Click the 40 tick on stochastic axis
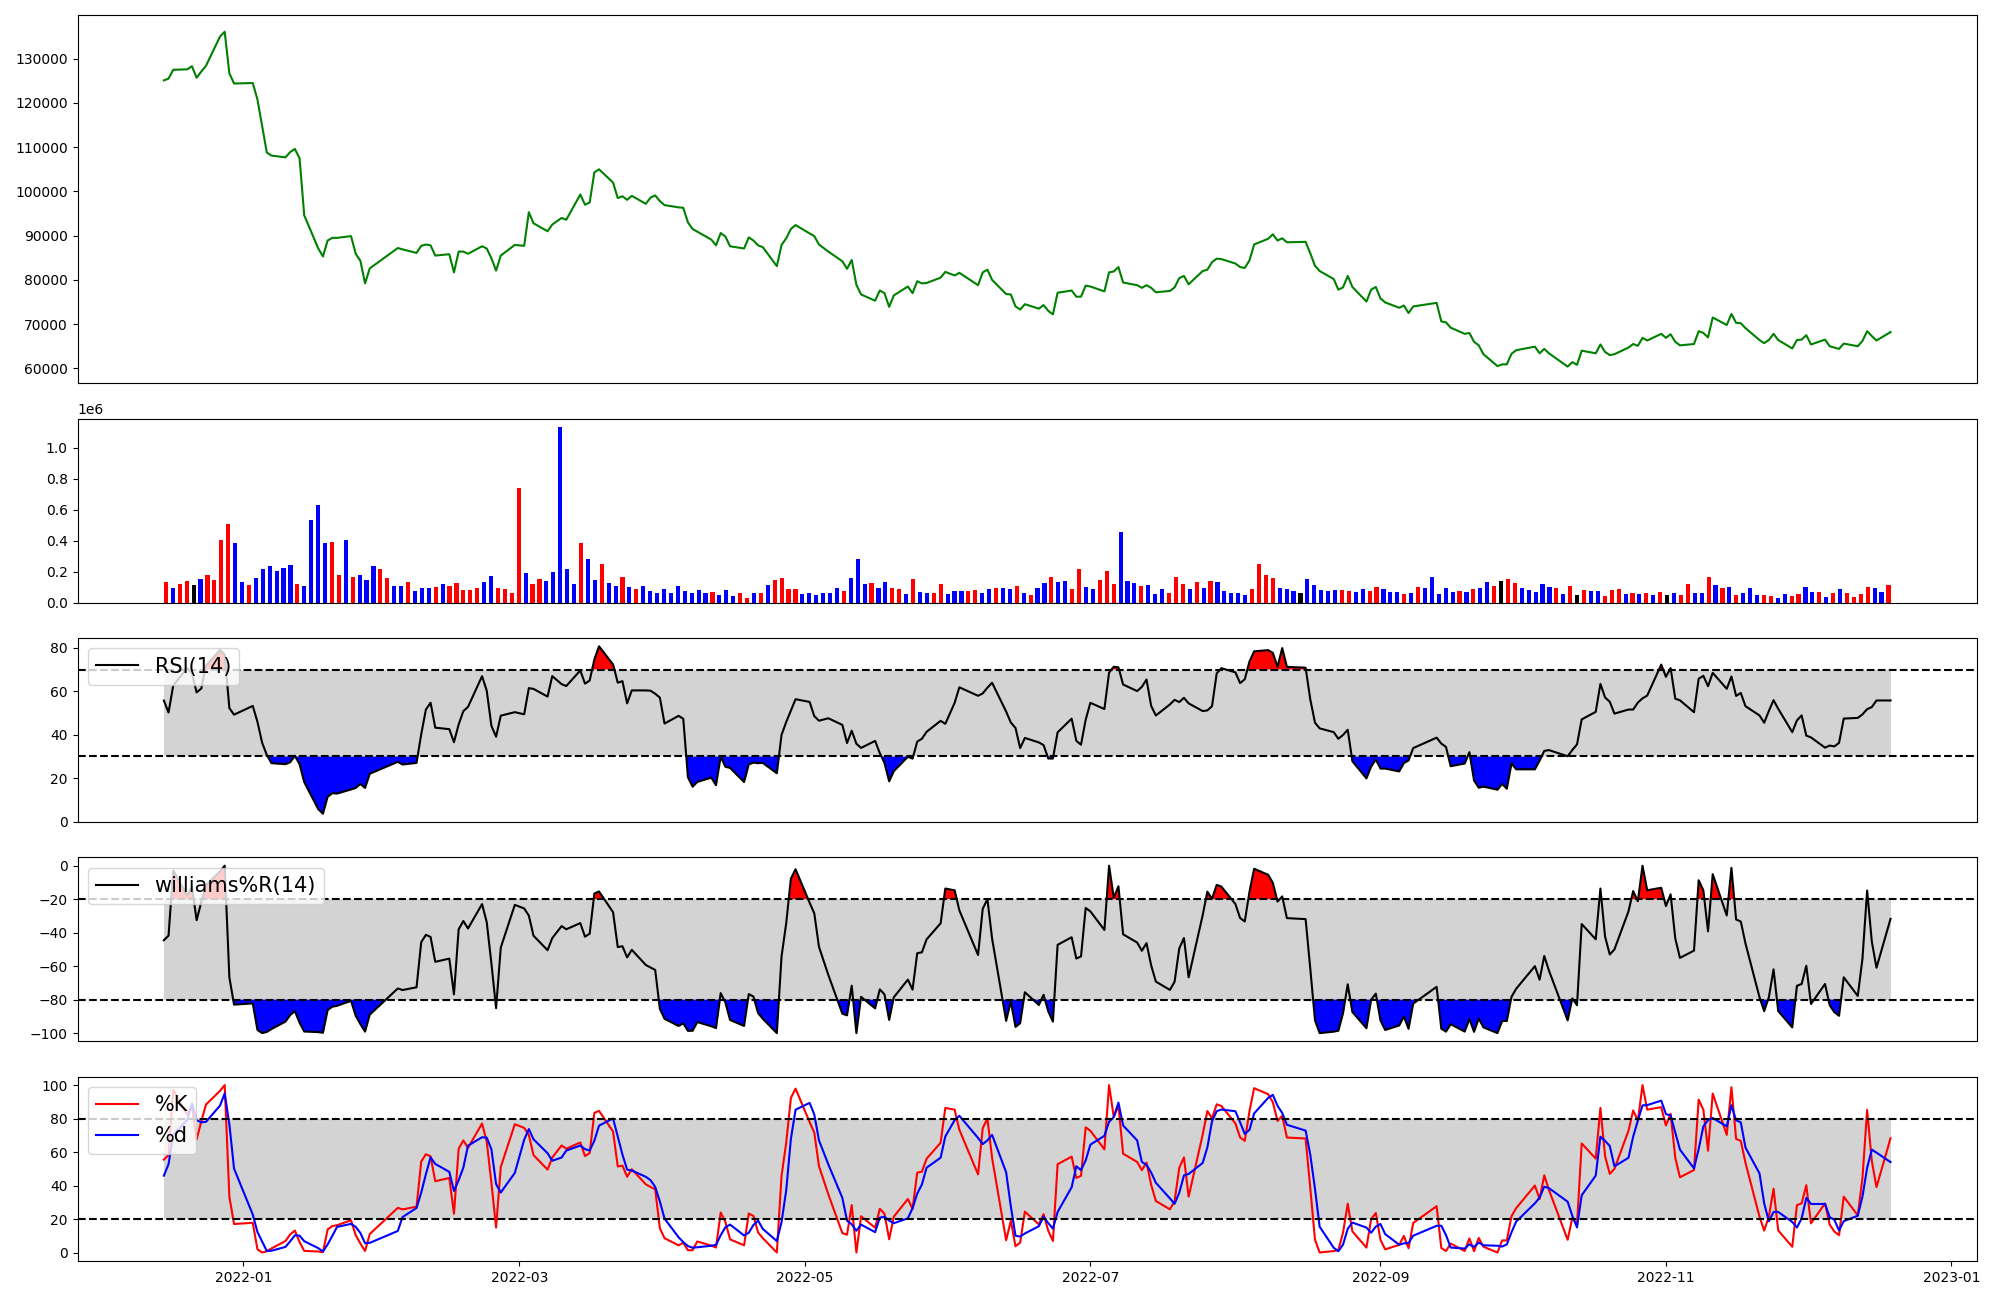Screen dimensions: 2000x1300 (60, 1186)
